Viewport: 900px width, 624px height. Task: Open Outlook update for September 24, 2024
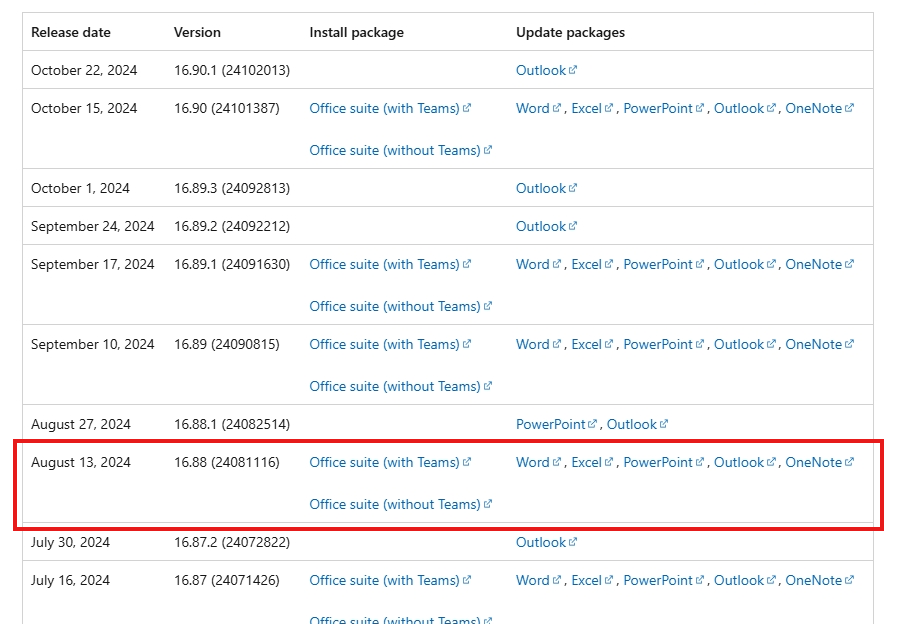coord(546,226)
